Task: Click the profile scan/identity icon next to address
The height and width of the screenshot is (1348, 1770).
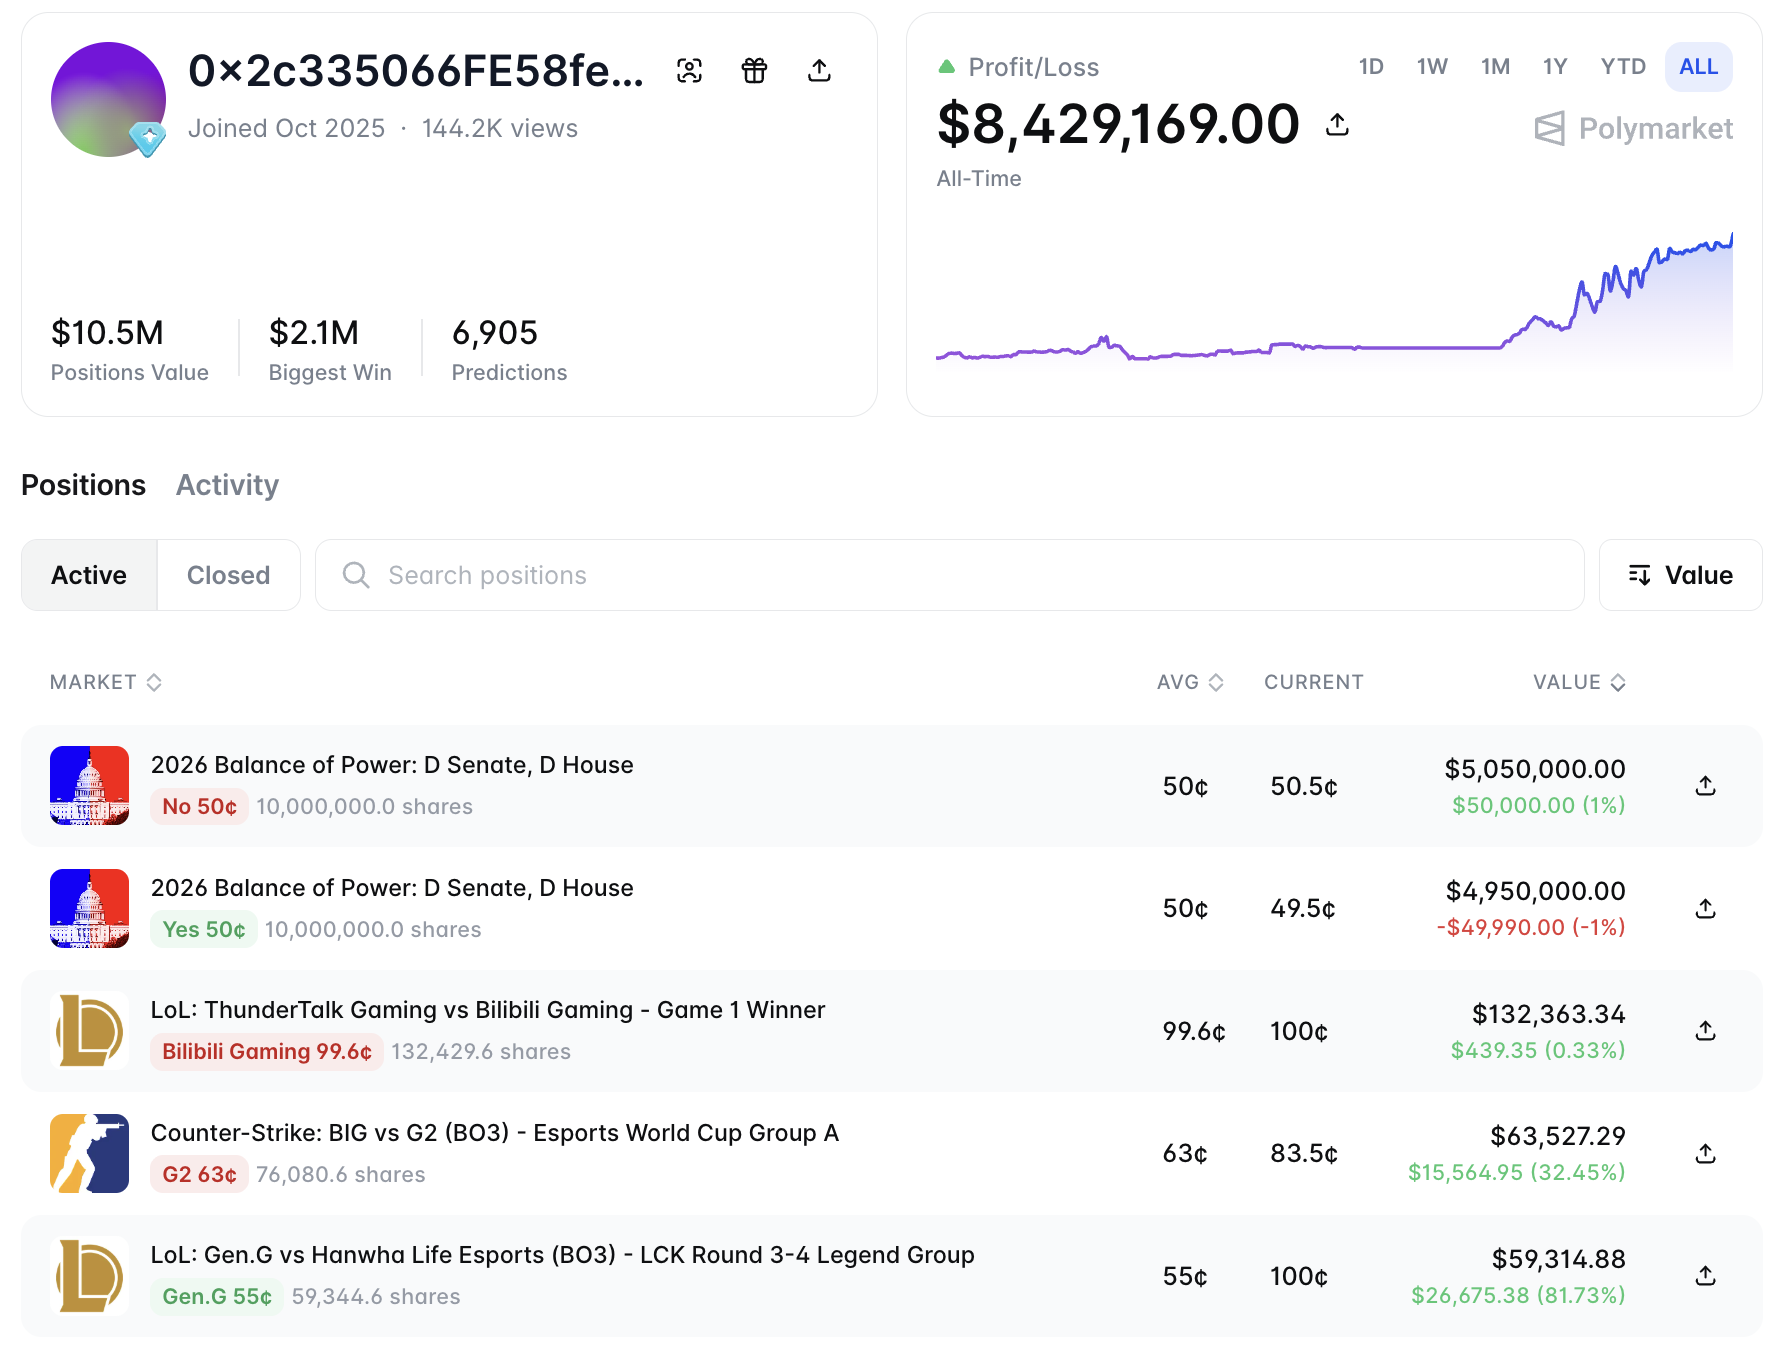Action: click(x=689, y=70)
